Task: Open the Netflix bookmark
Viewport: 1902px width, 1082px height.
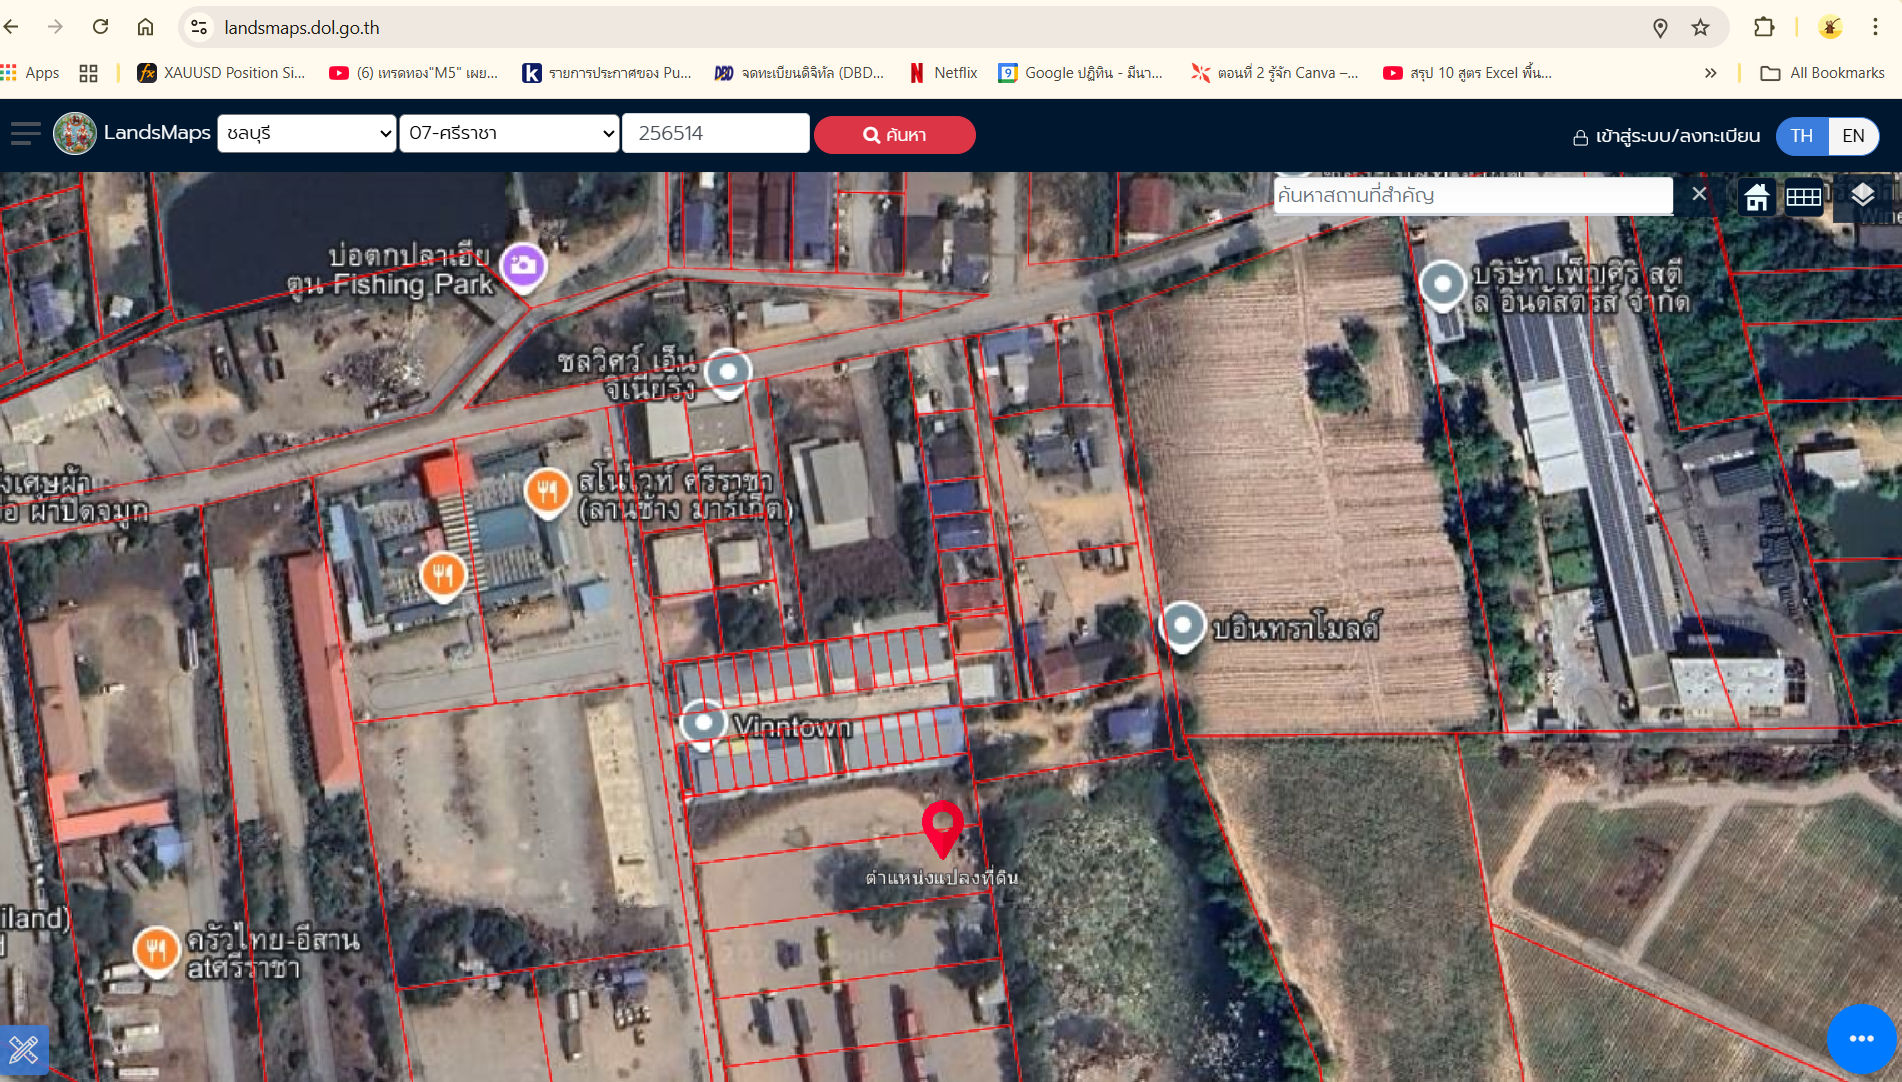Action: (943, 72)
